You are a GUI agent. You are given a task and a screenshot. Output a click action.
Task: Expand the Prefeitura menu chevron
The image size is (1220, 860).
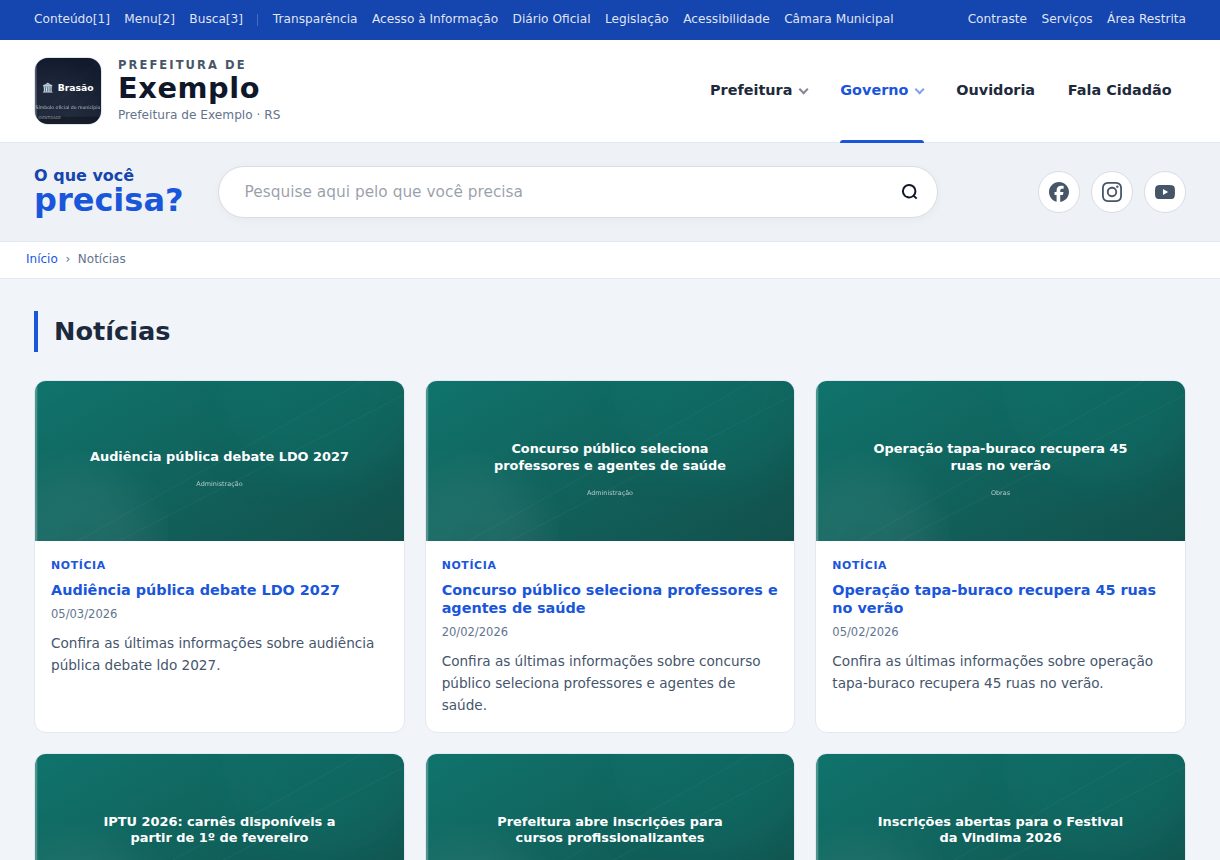click(x=803, y=91)
